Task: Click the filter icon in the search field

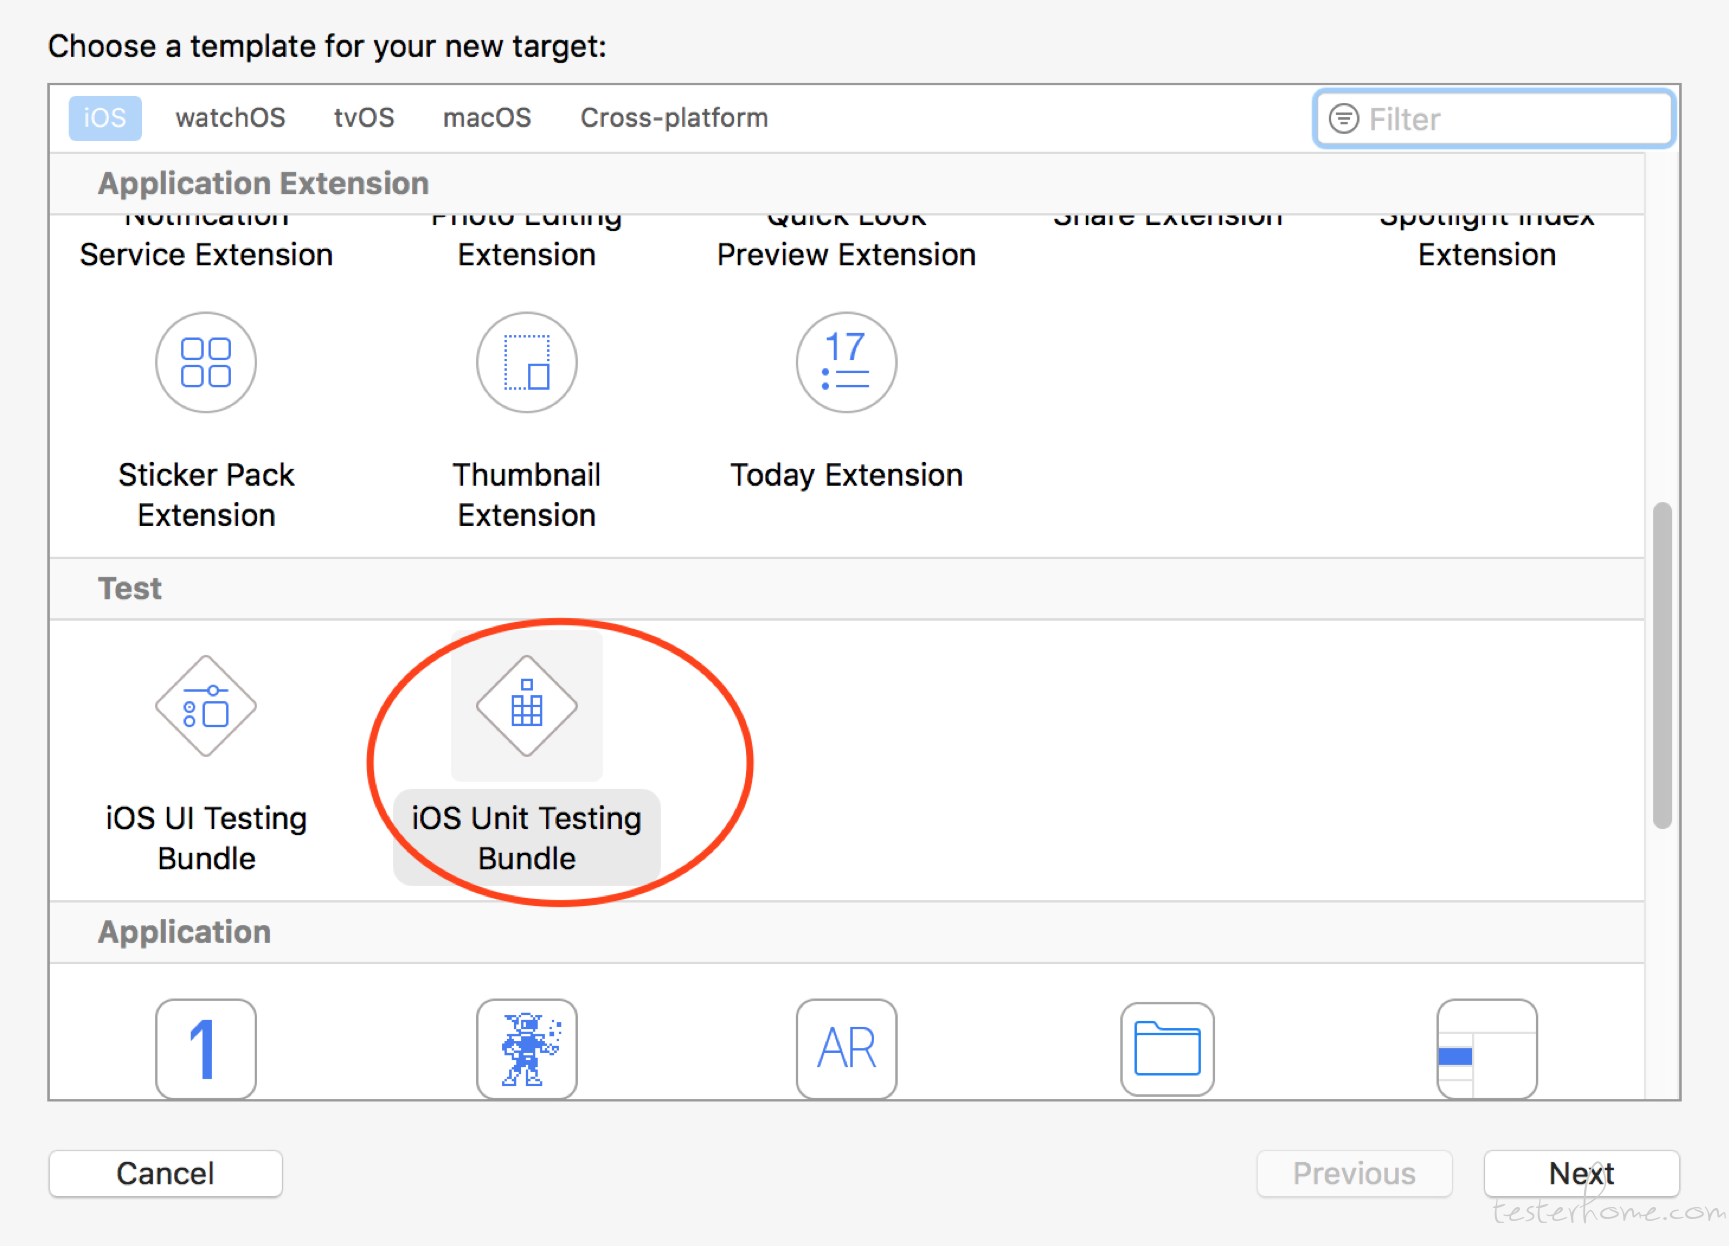Action: (1343, 119)
